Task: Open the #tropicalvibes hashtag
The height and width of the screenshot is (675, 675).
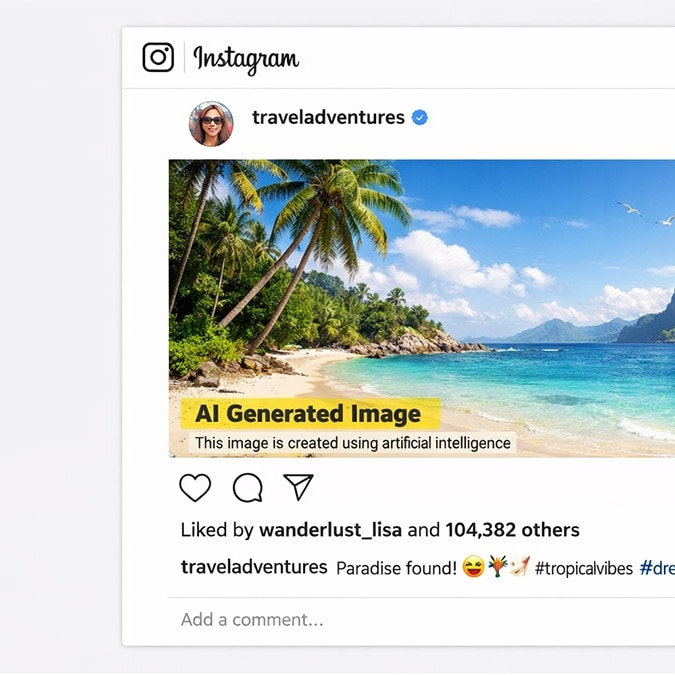Action: pyautogui.click(x=583, y=568)
